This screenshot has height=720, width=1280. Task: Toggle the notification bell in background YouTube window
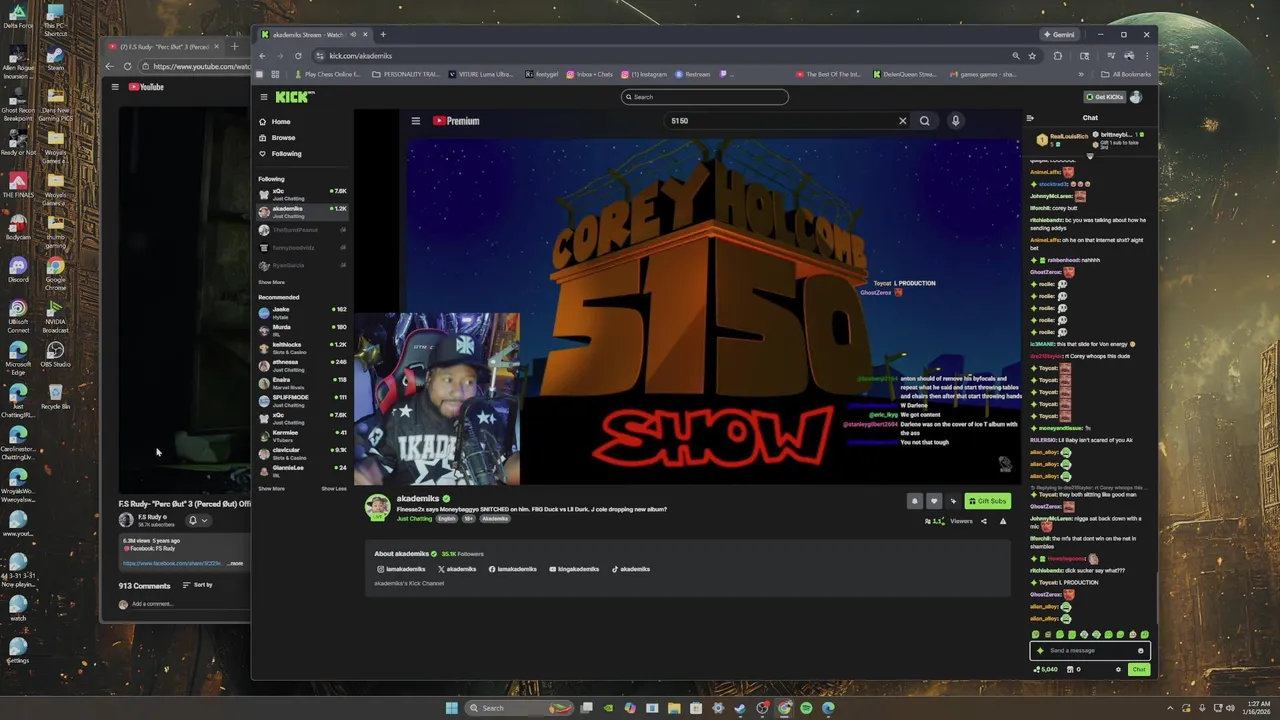coord(193,520)
